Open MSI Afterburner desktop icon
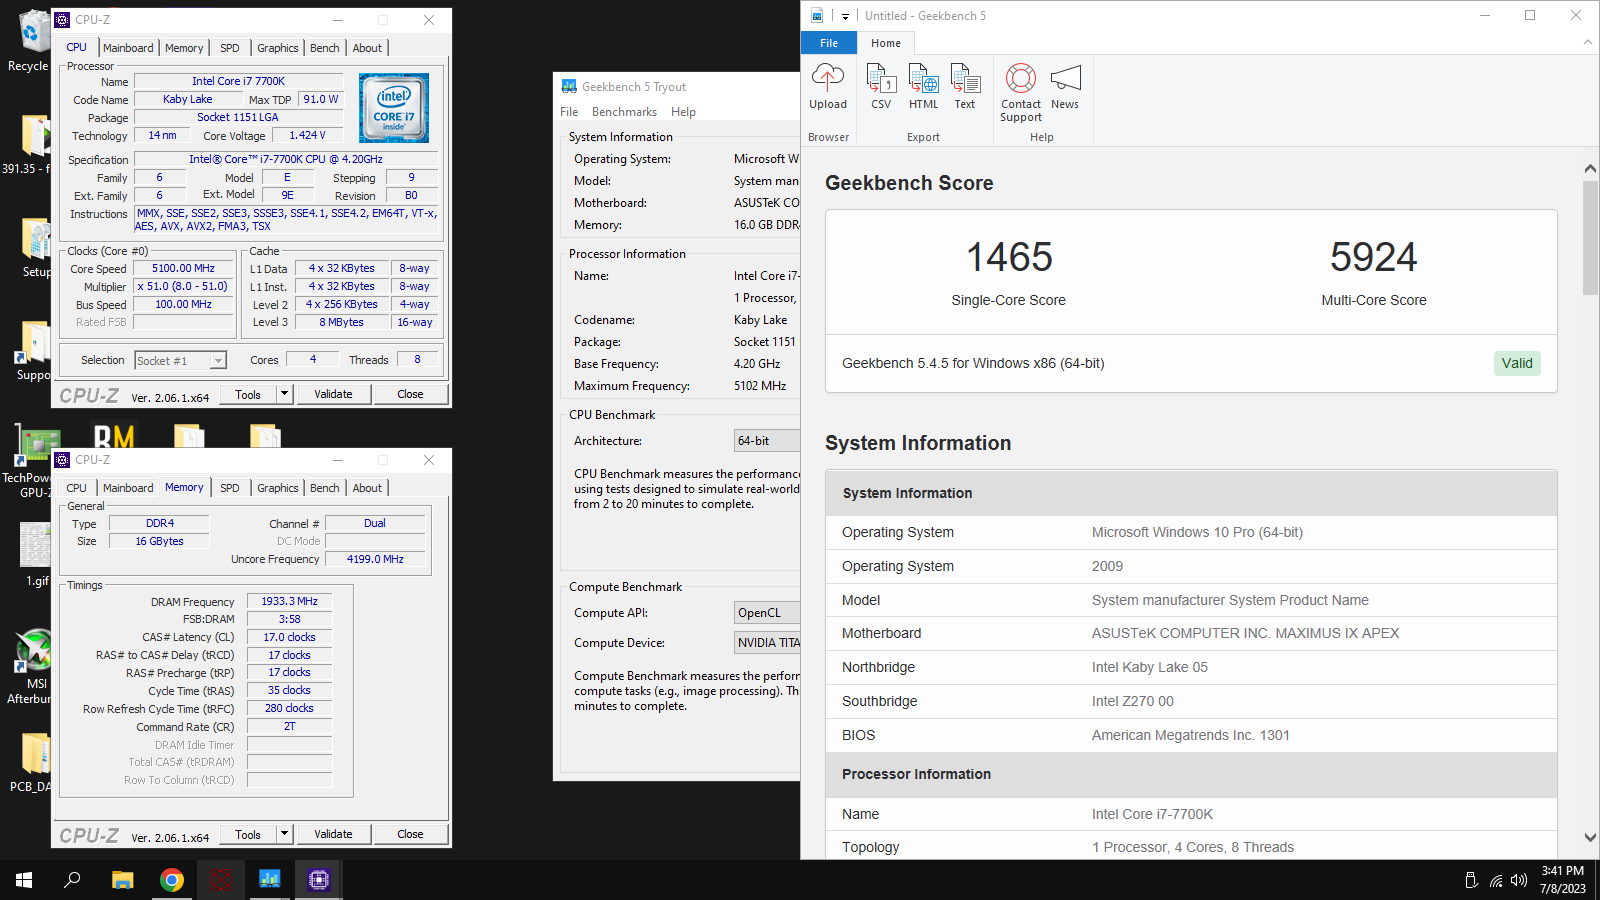 coord(31,666)
